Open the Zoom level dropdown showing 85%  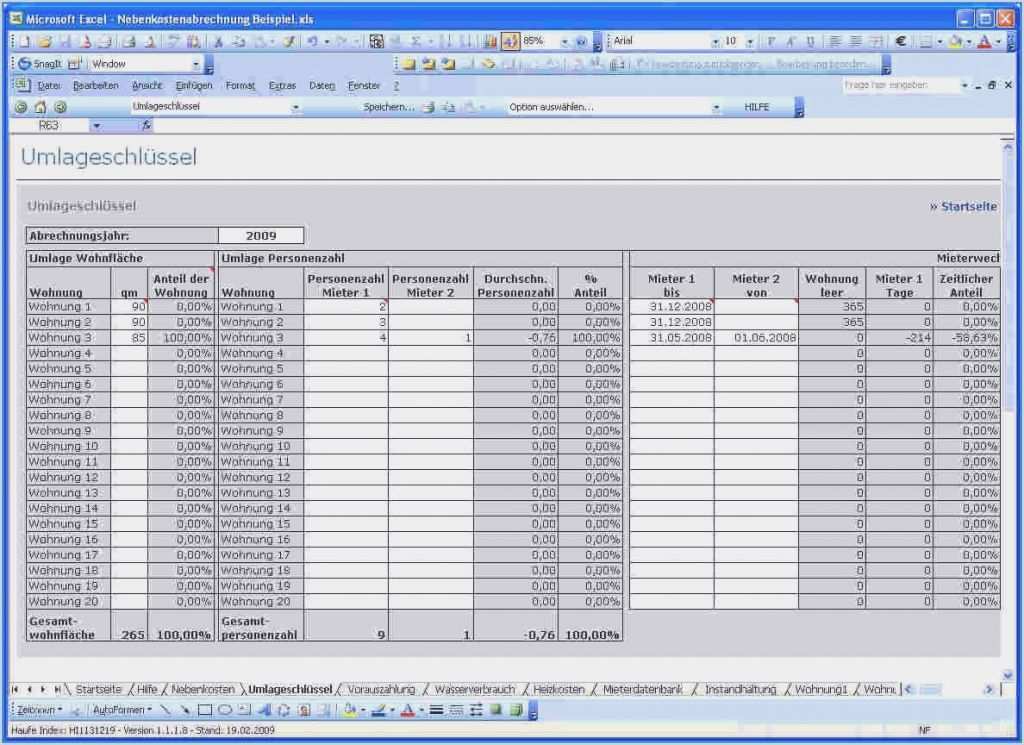(563, 41)
